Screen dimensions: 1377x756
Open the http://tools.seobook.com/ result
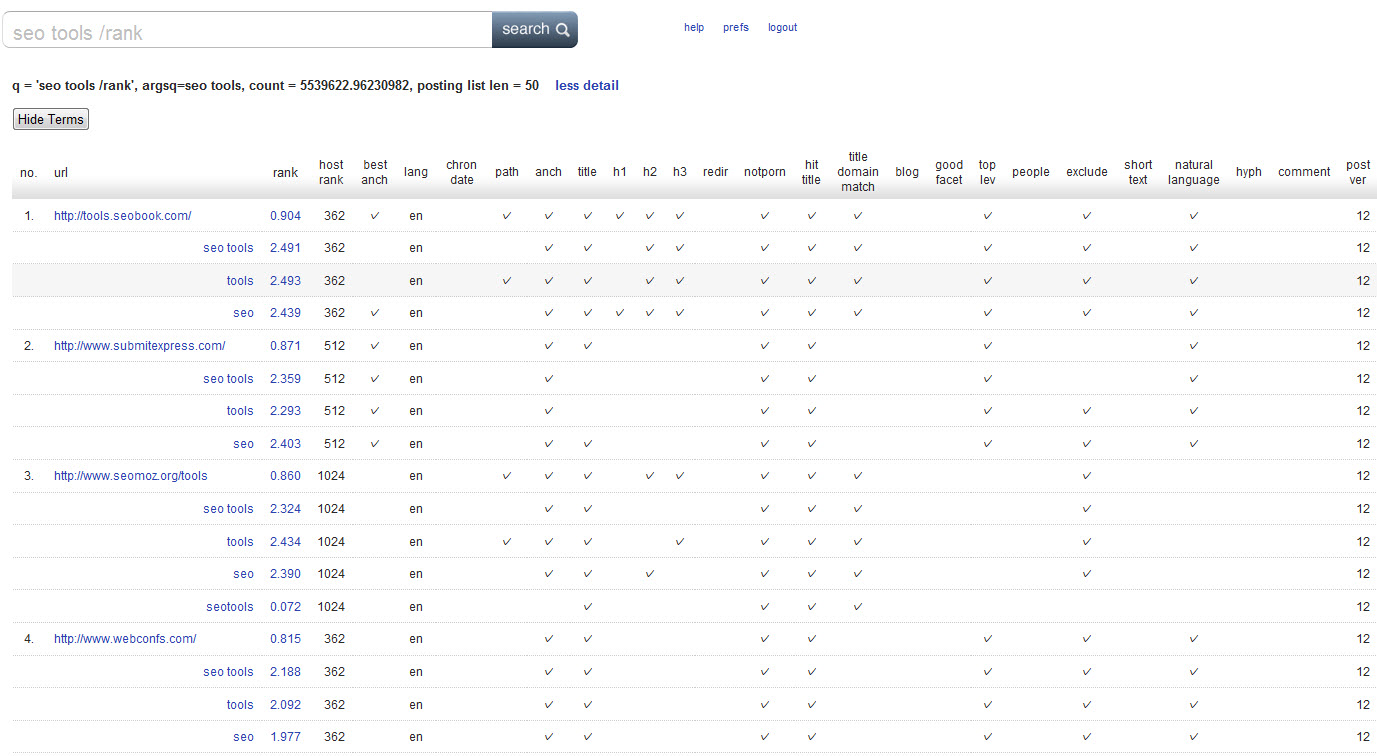pos(122,215)
